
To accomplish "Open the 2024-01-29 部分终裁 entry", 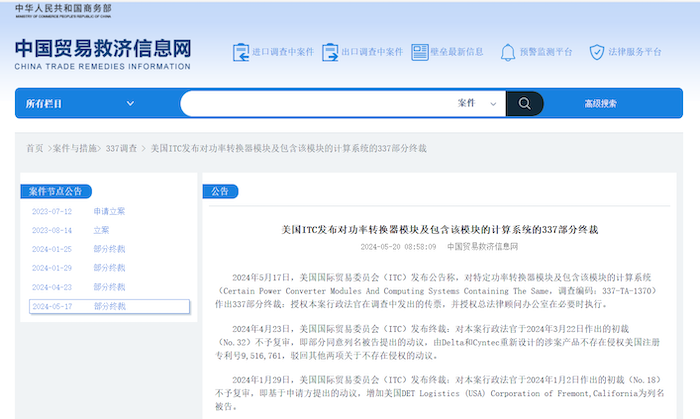I will [x=79, y=268].
